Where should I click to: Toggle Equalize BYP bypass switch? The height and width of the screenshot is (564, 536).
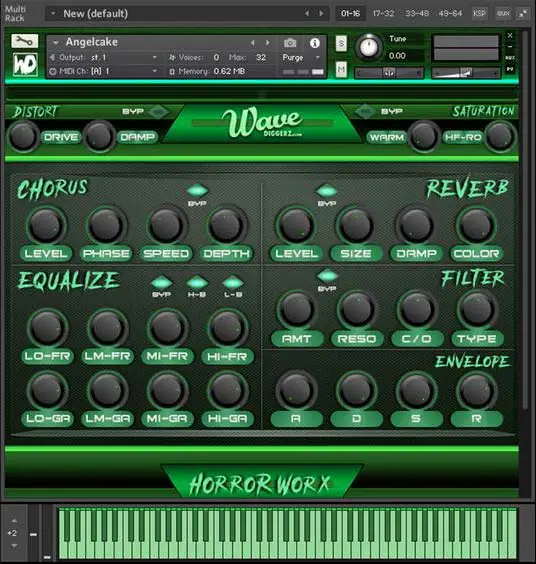tap(161, 283)
